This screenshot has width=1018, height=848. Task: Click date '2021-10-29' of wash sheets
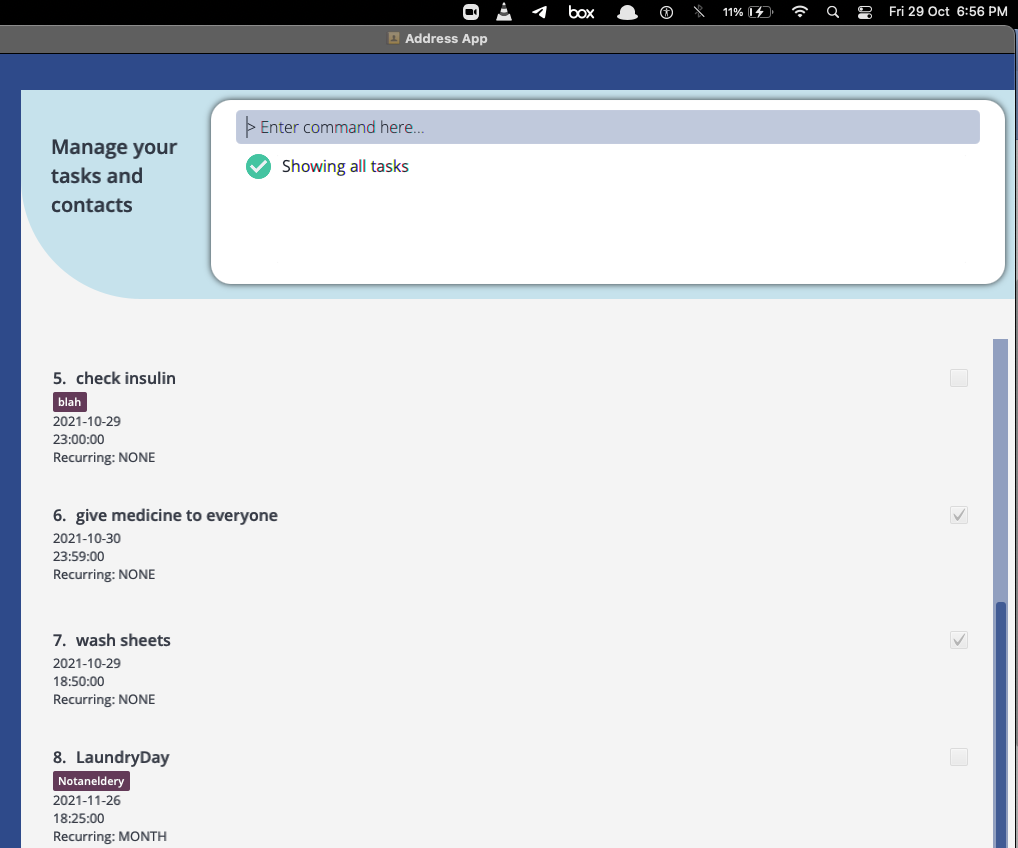pos(87,663)
